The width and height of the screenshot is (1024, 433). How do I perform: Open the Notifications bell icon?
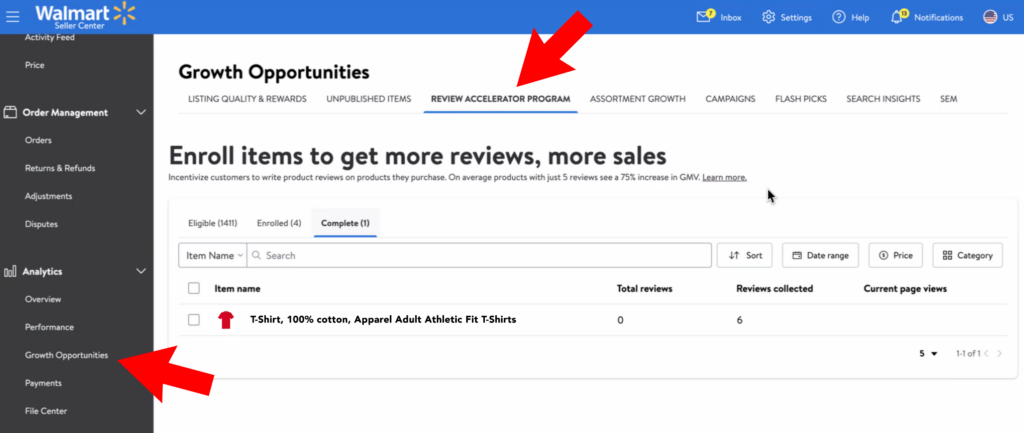pyautogui.click(x=899, y=16)
